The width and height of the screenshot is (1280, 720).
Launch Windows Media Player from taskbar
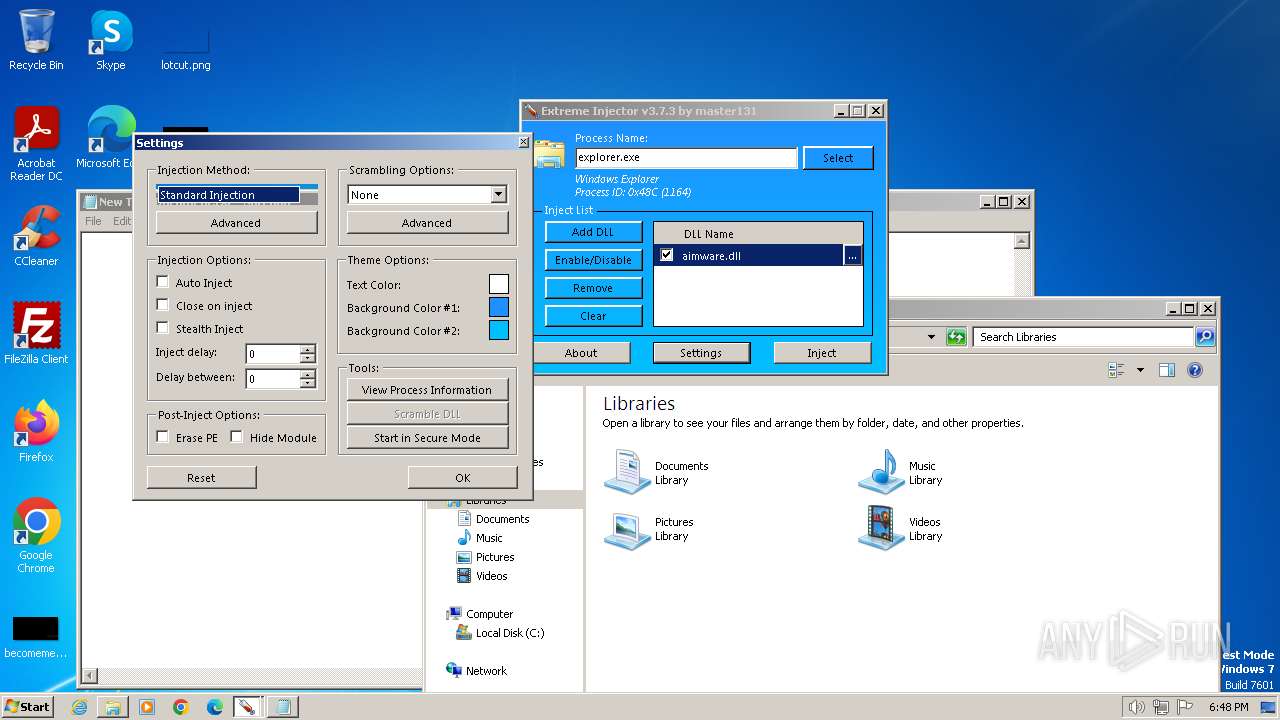coord(147,707)
